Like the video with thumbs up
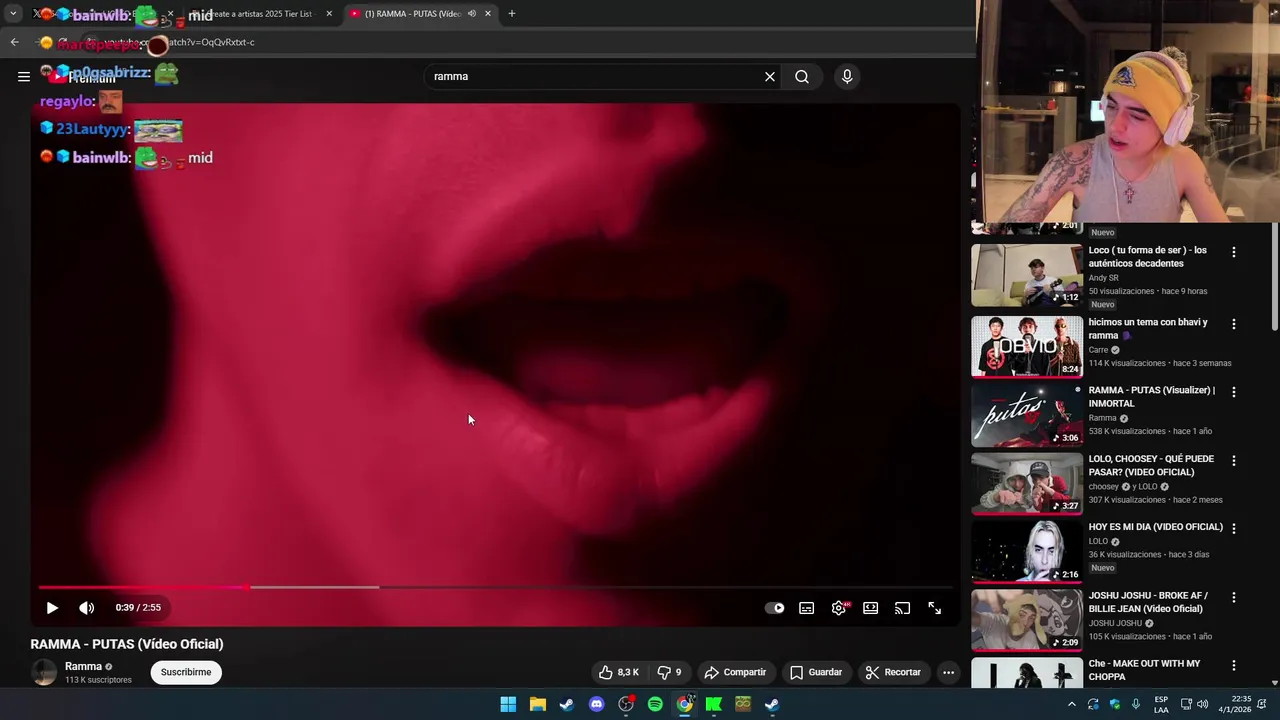Image resolution: width=1280 pixels, height=720 pixels. 619,672
